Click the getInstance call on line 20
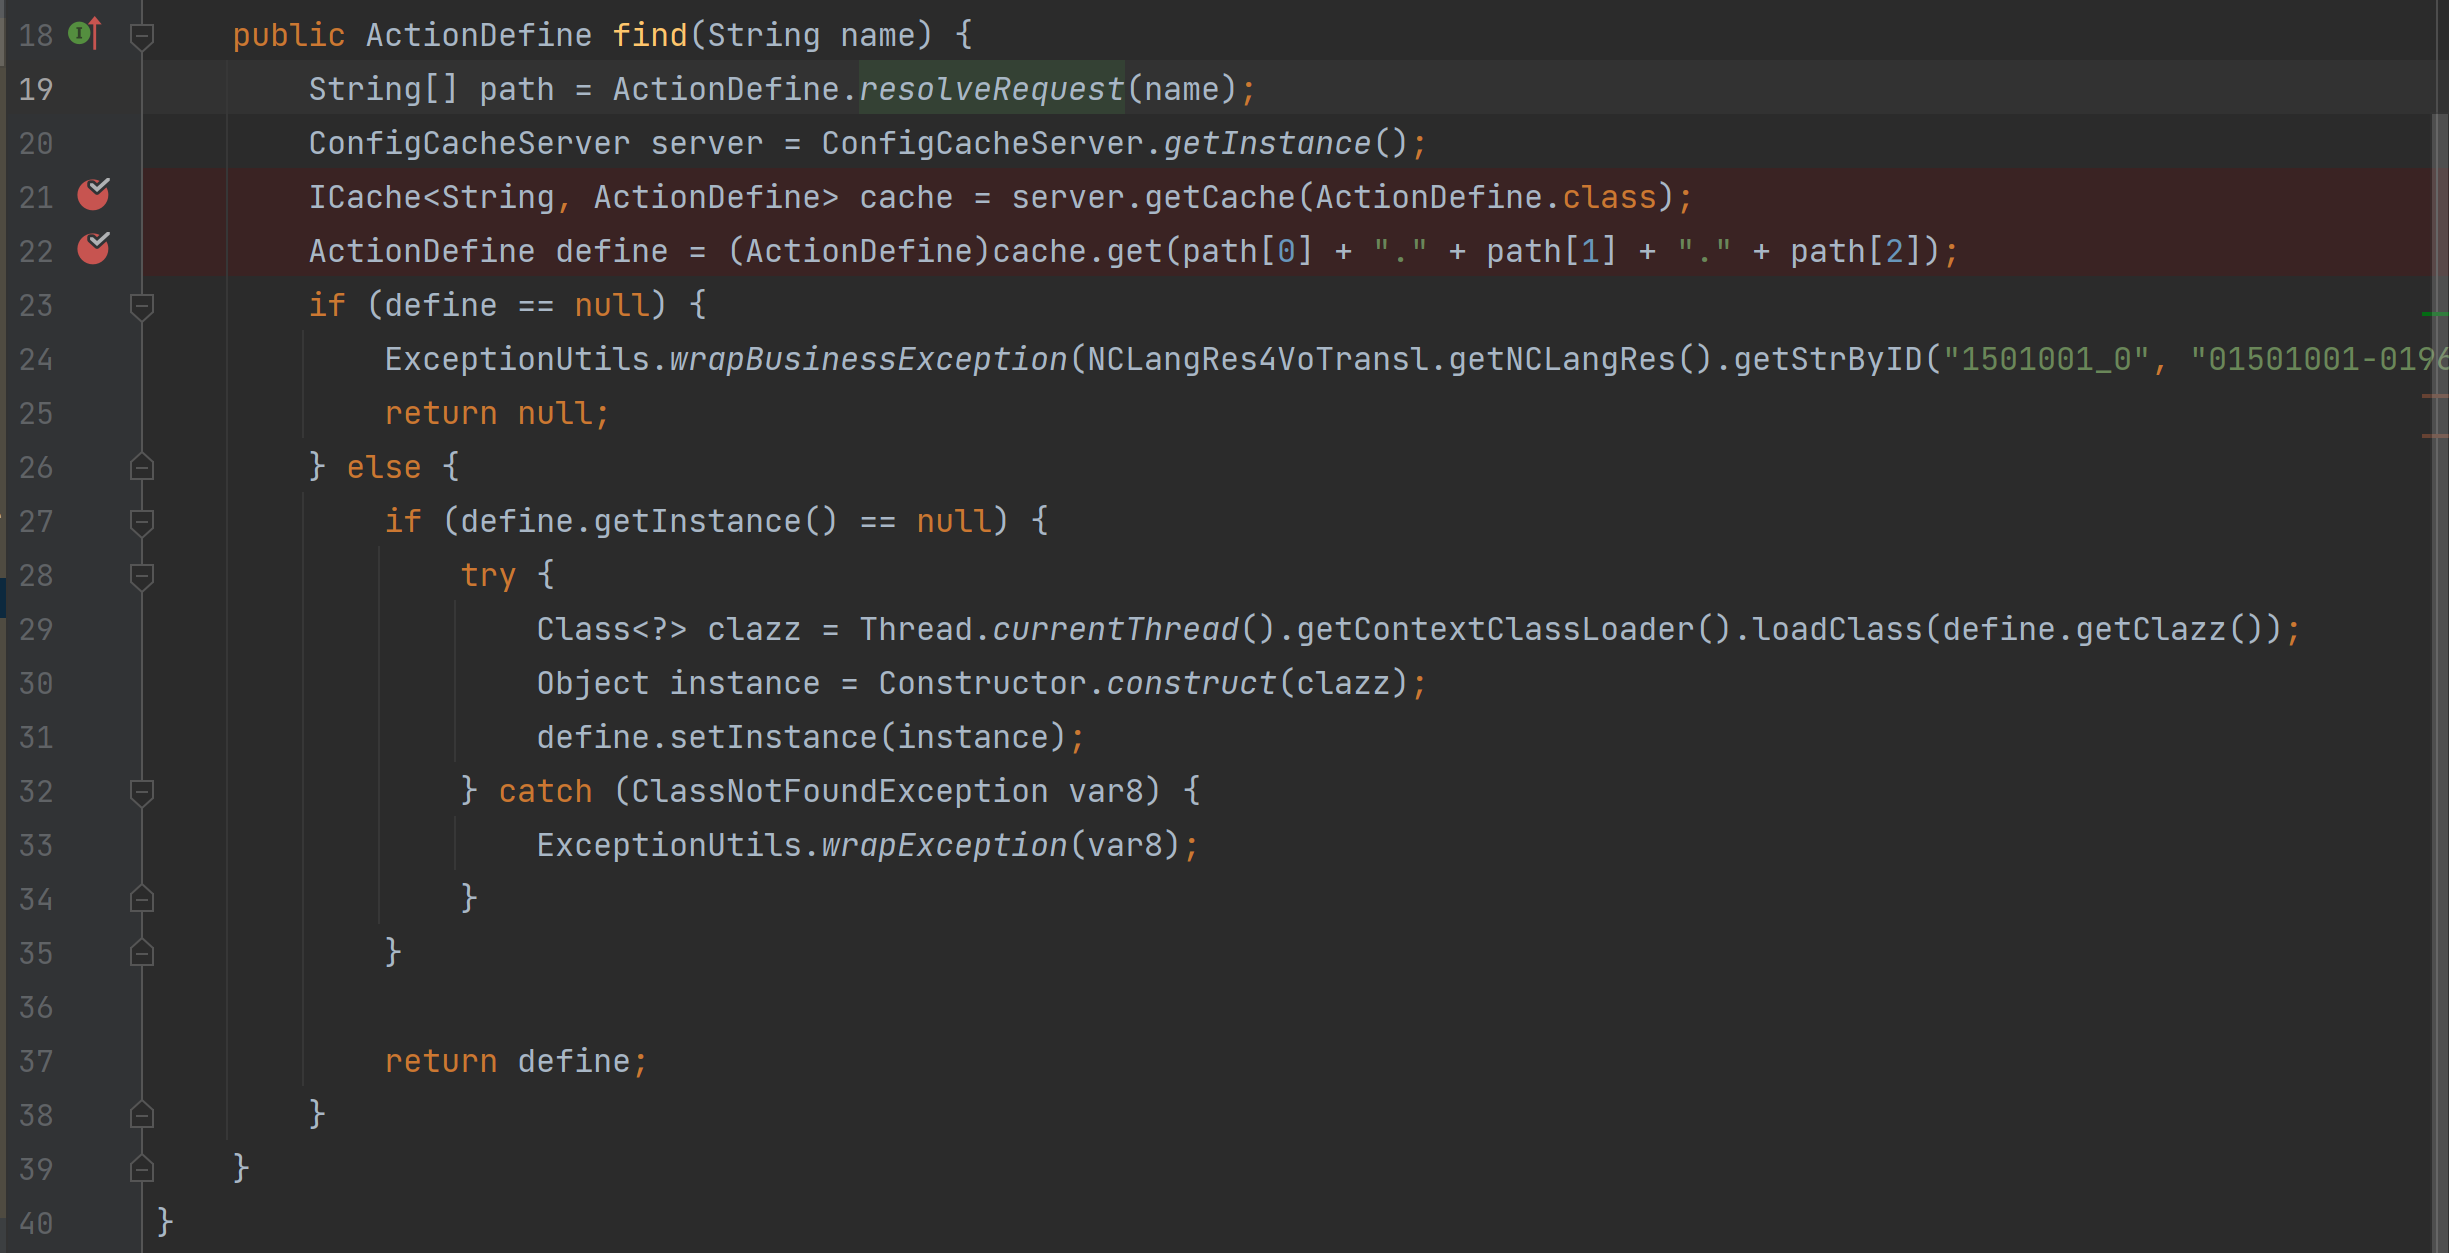 tap(1266, 143)
